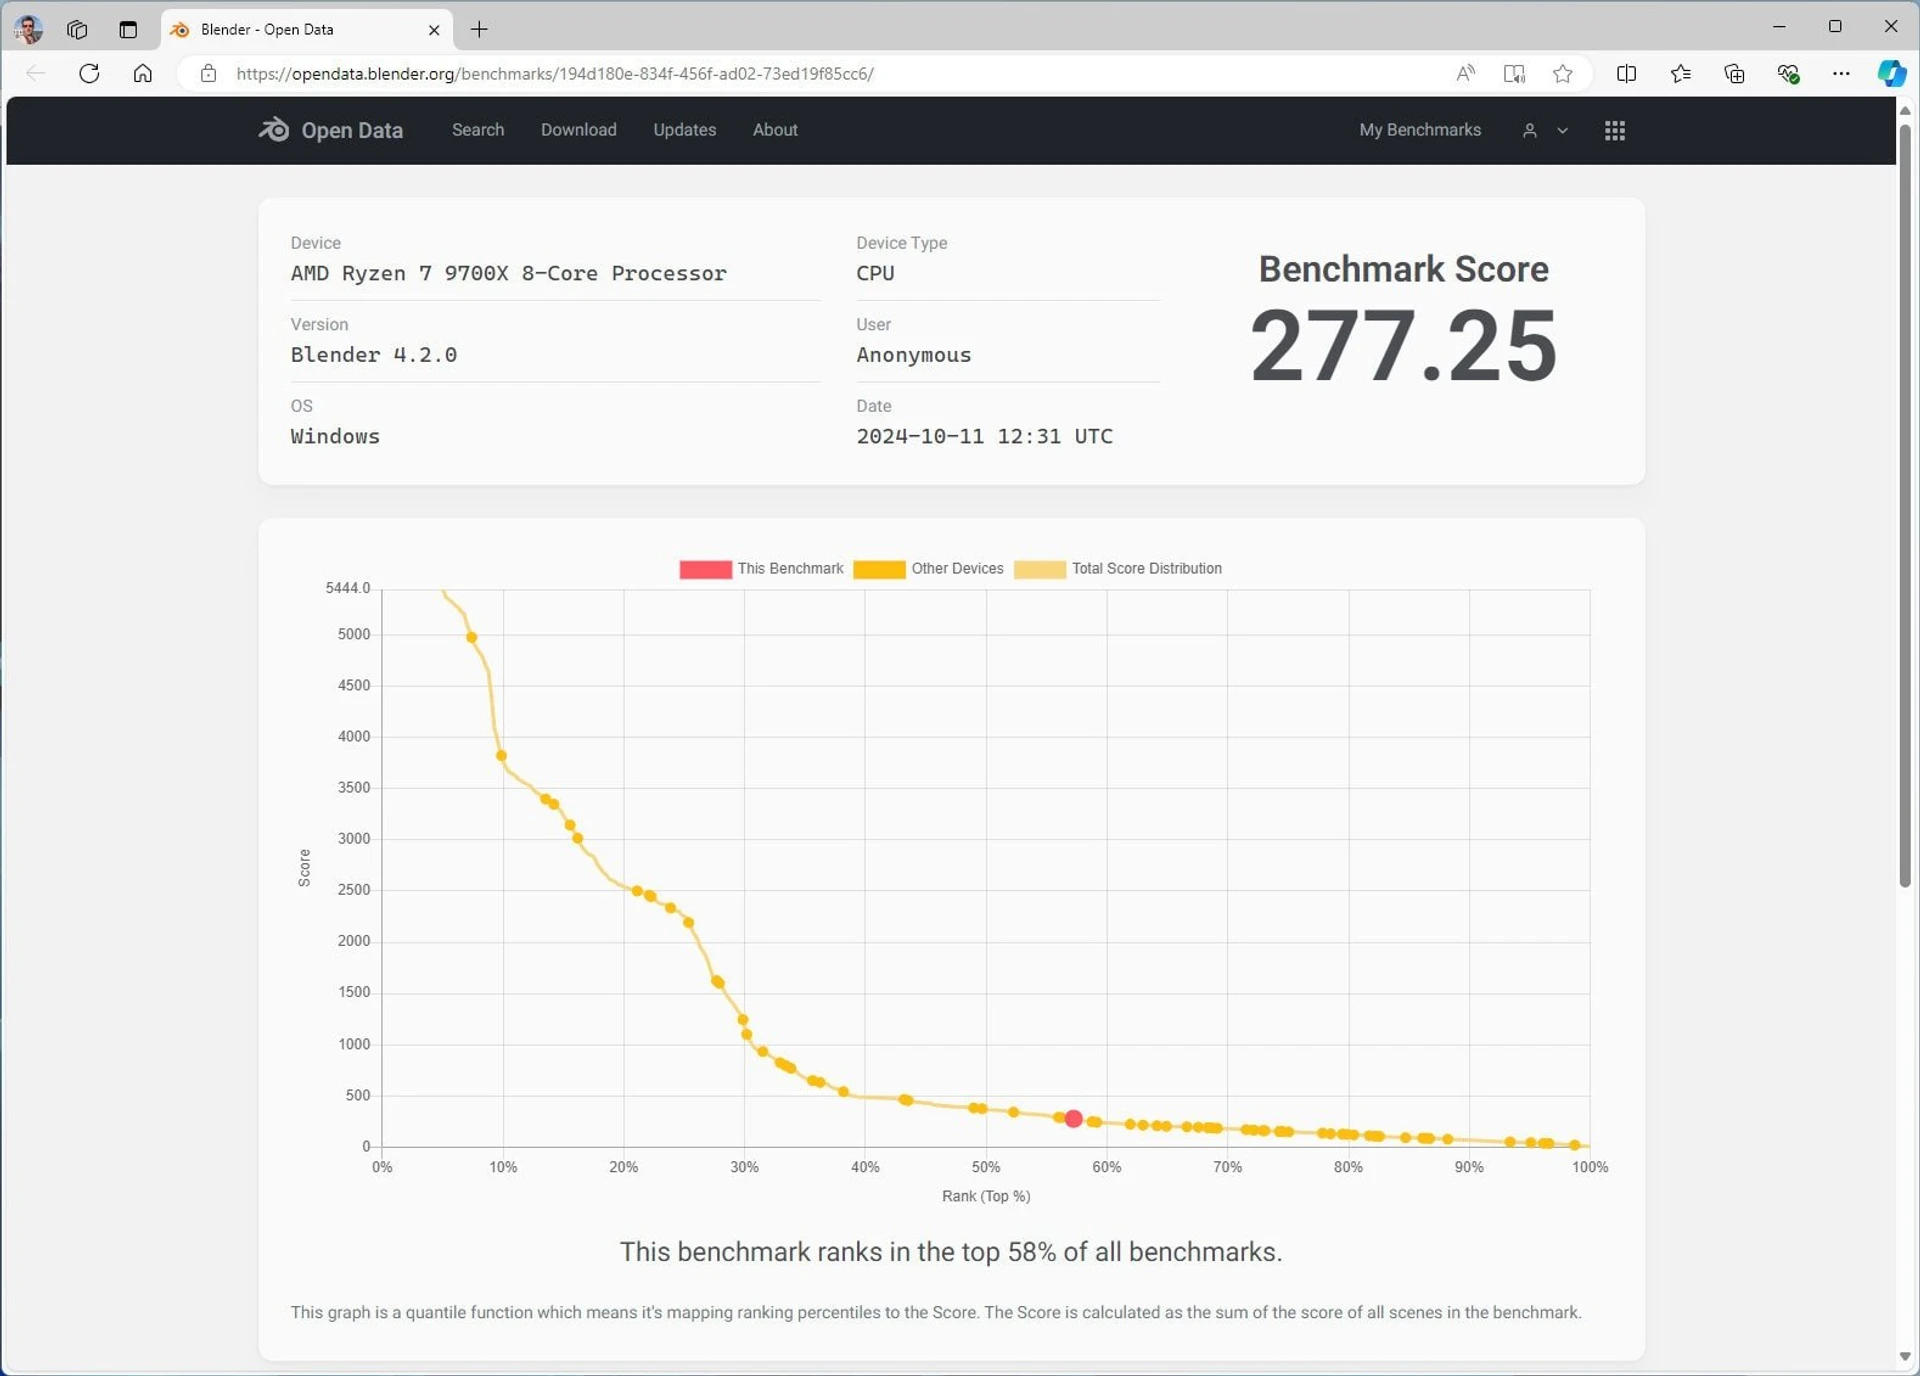Start Read Aloud from the address bar
The width and height of the screenshot is (1920, 1376).
coord(1465,73)
